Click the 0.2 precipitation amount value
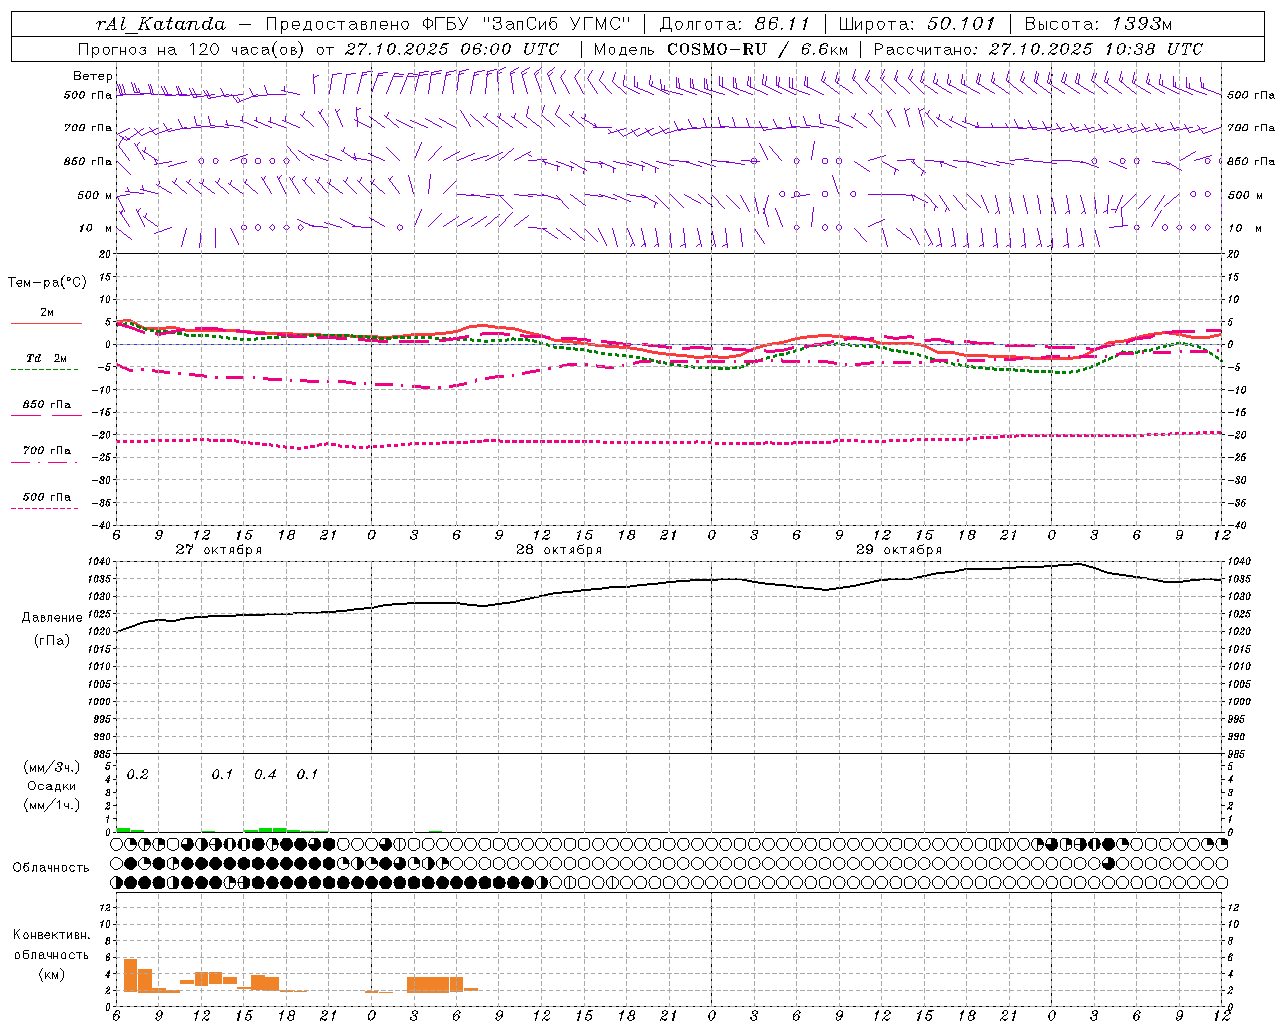The image size is (1280, 1024). 137,775
